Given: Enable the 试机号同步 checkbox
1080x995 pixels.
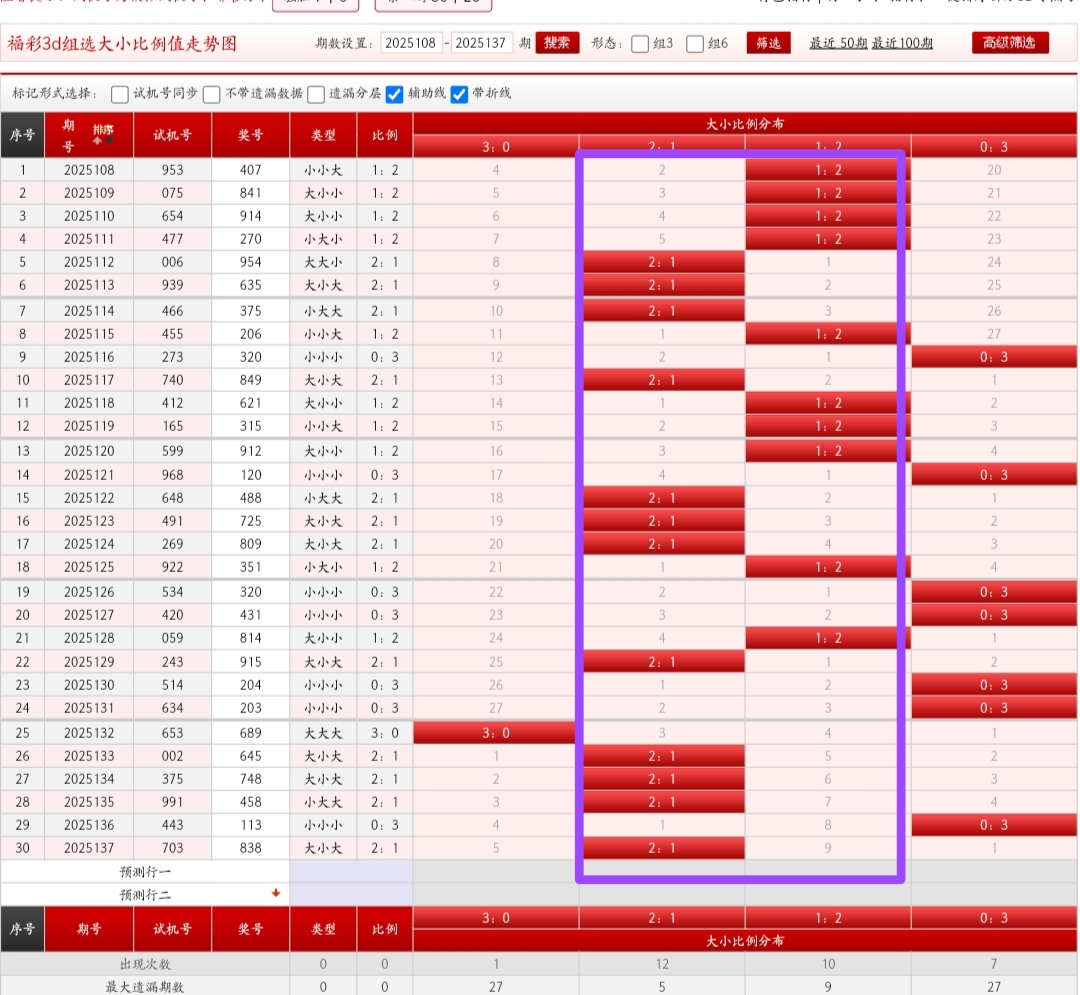Looking at the screenshot, I should 120,94.
